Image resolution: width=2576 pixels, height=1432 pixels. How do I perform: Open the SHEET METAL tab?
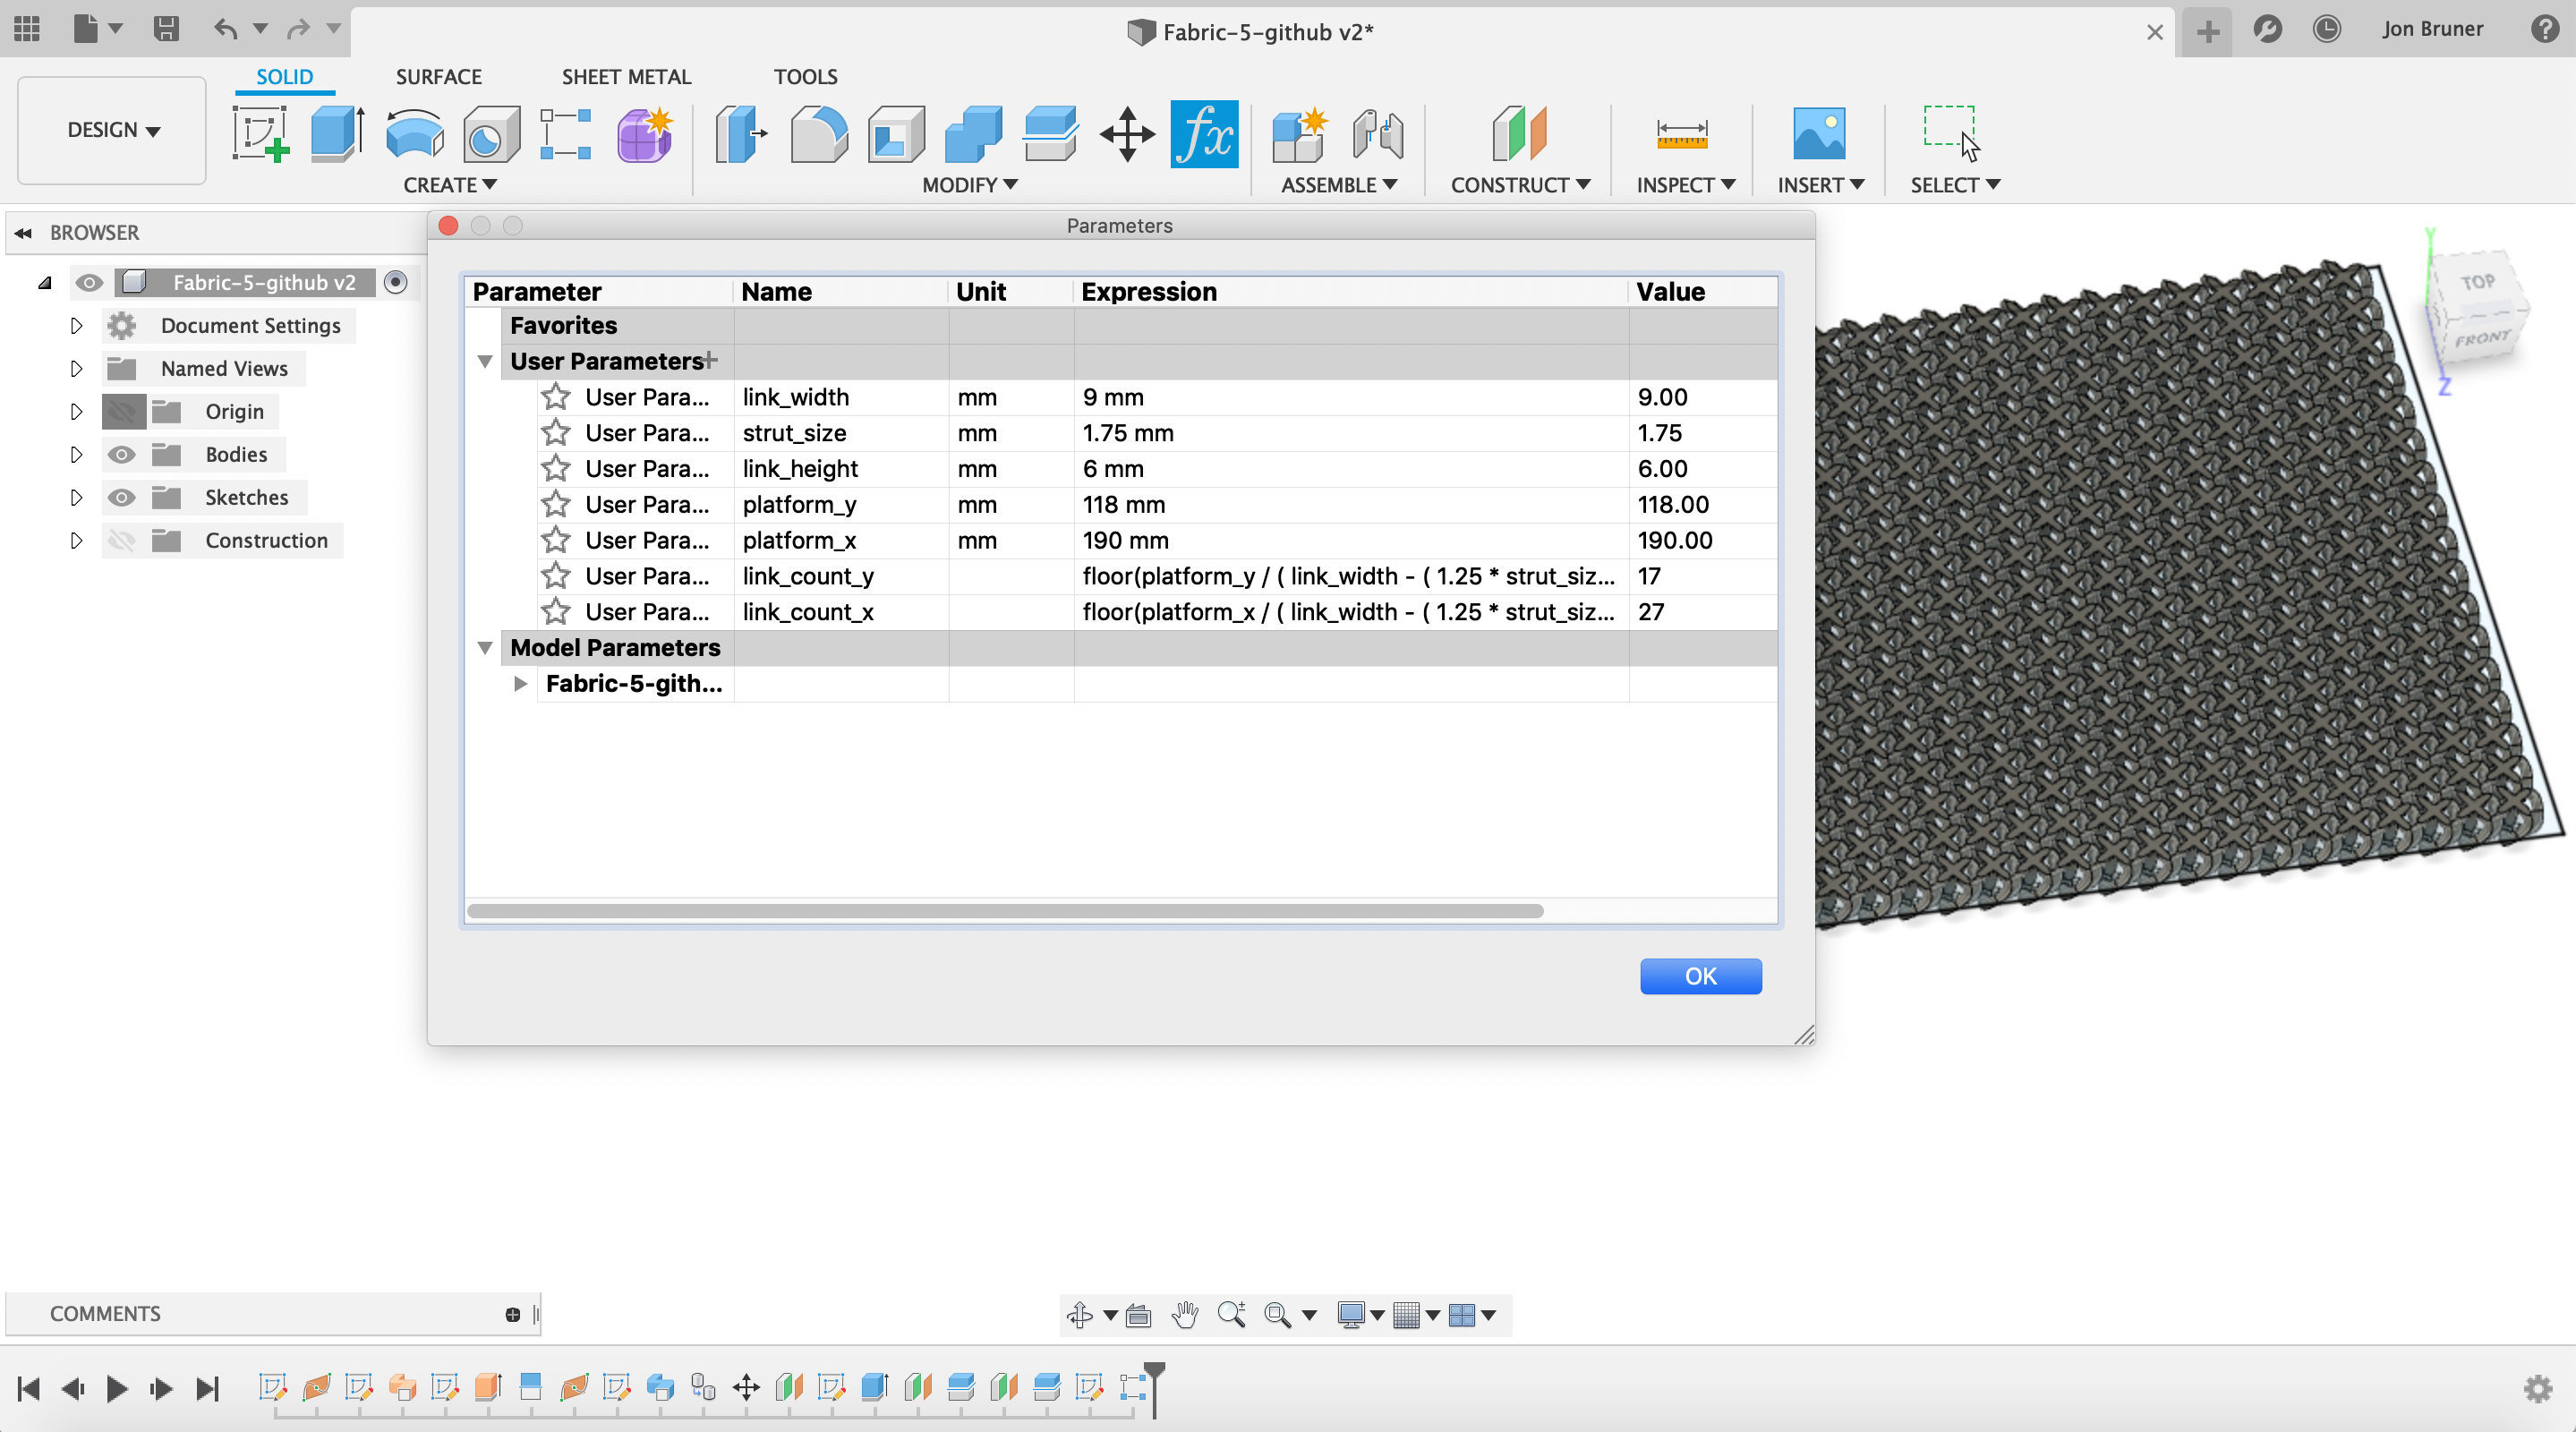pyautogui.click(x=626, y=77)
